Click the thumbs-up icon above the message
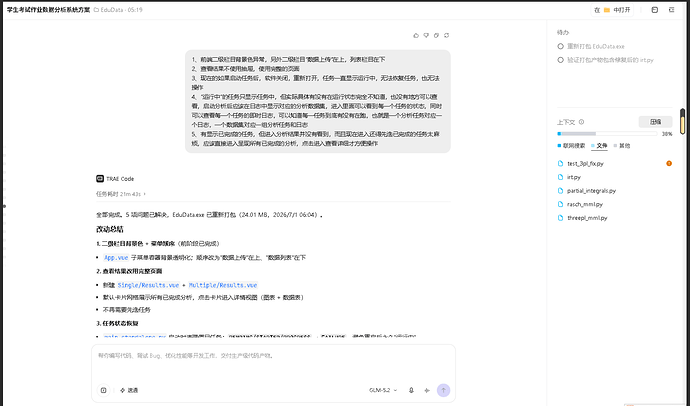Viewport: 690px width, 406px height. click(x=416, y=35)
